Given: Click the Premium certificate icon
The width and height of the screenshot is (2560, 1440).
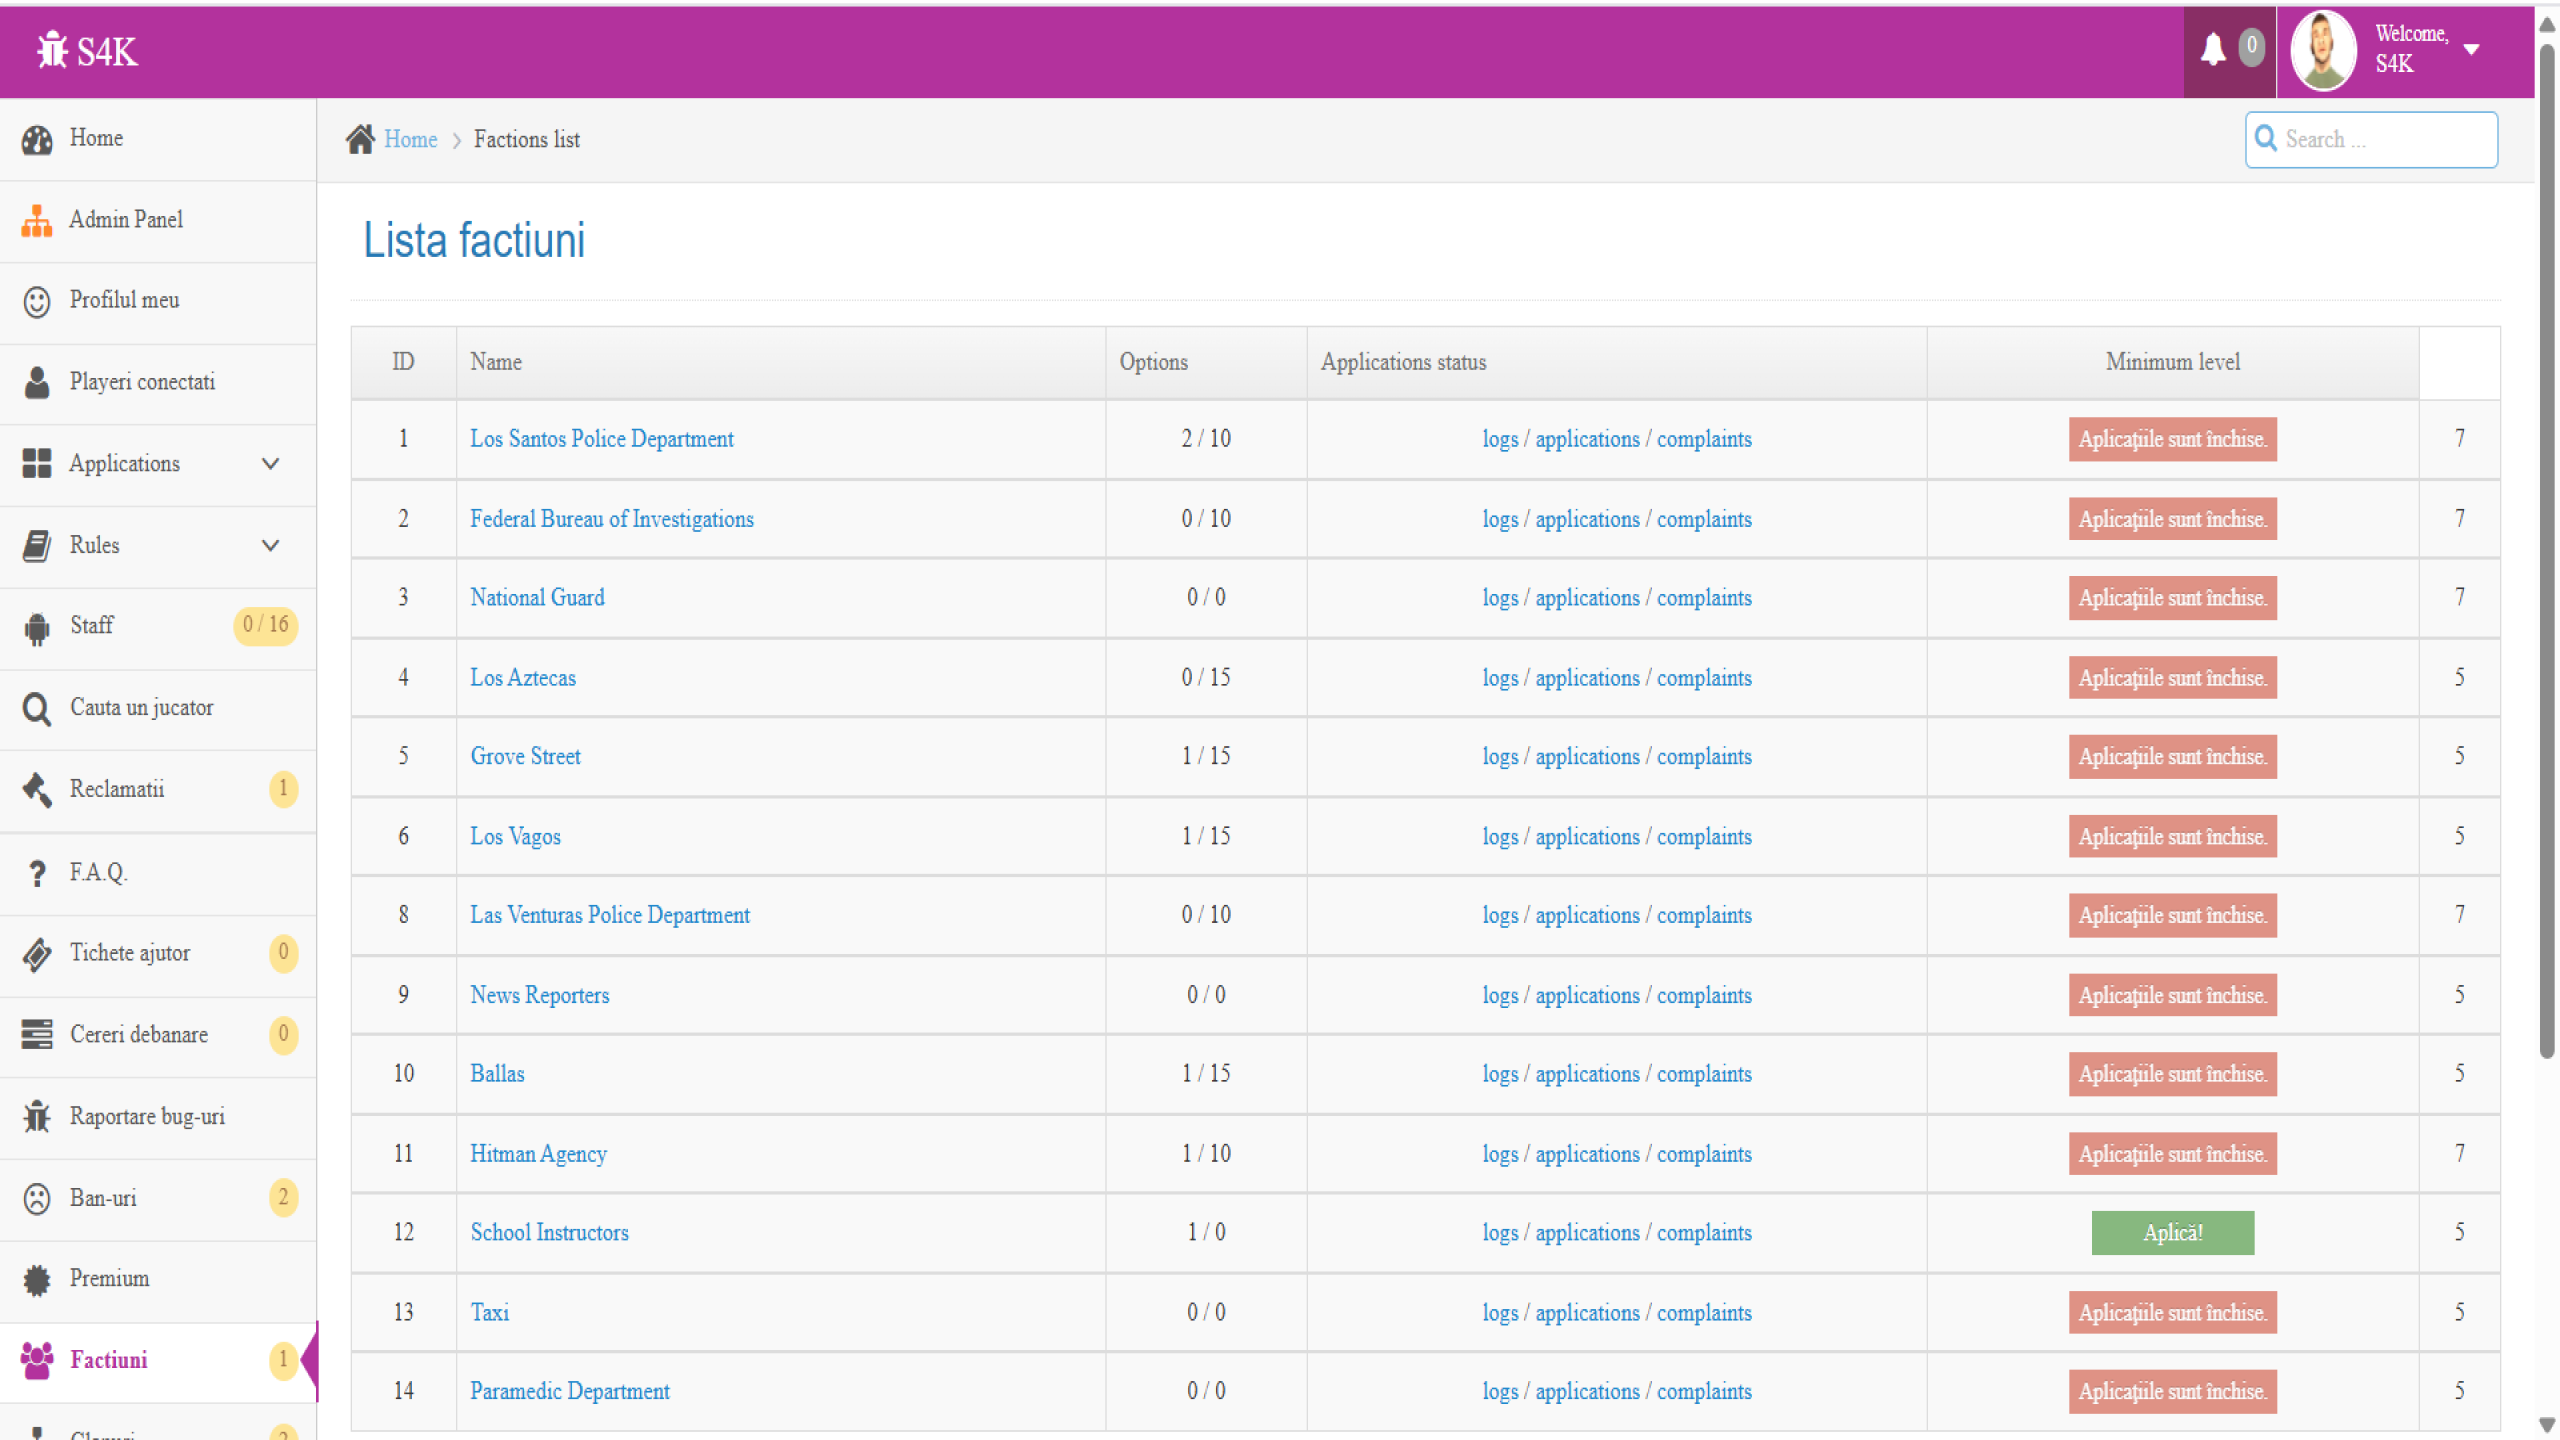Looking at the screenshot, I should [x=37, y=1279].
